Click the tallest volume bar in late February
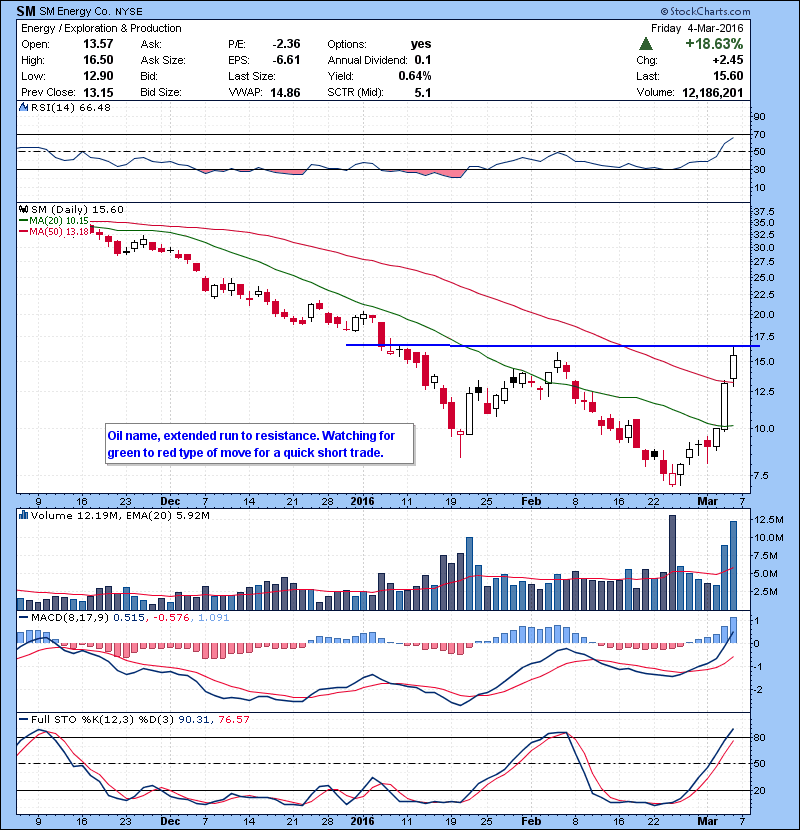This screenshot has width=800, height=830. (672, 563)
